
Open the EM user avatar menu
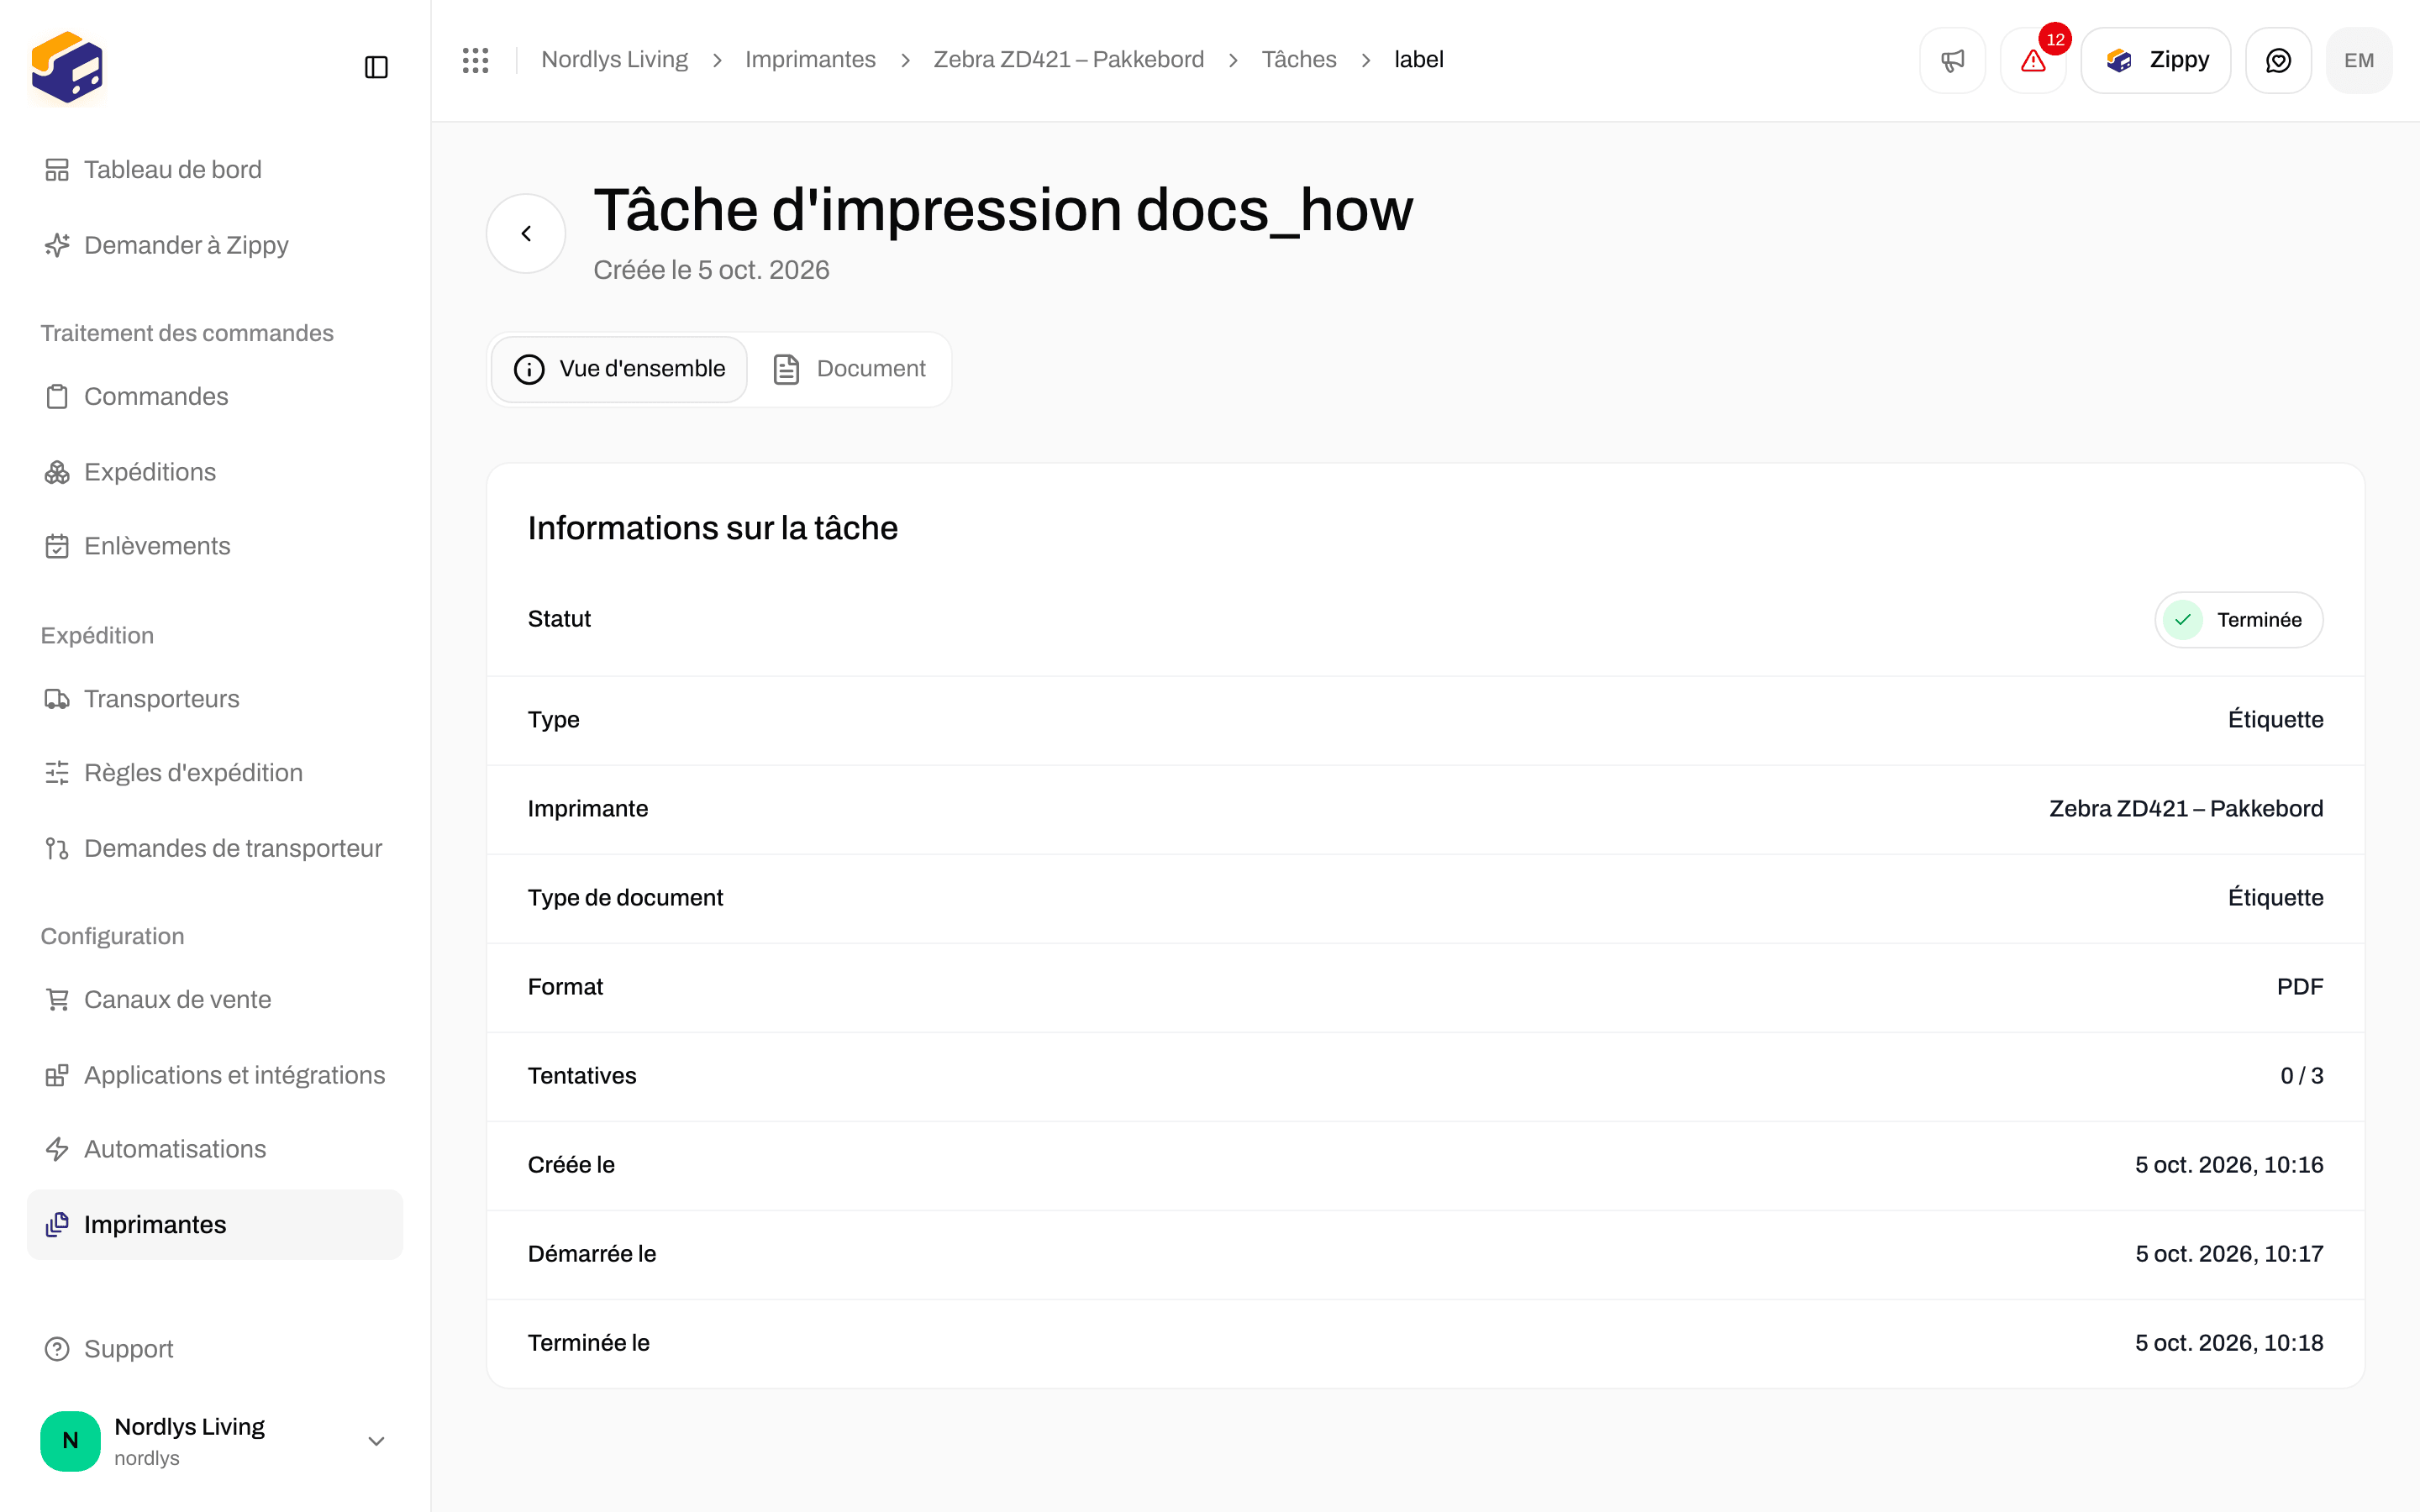point(2359,60)
